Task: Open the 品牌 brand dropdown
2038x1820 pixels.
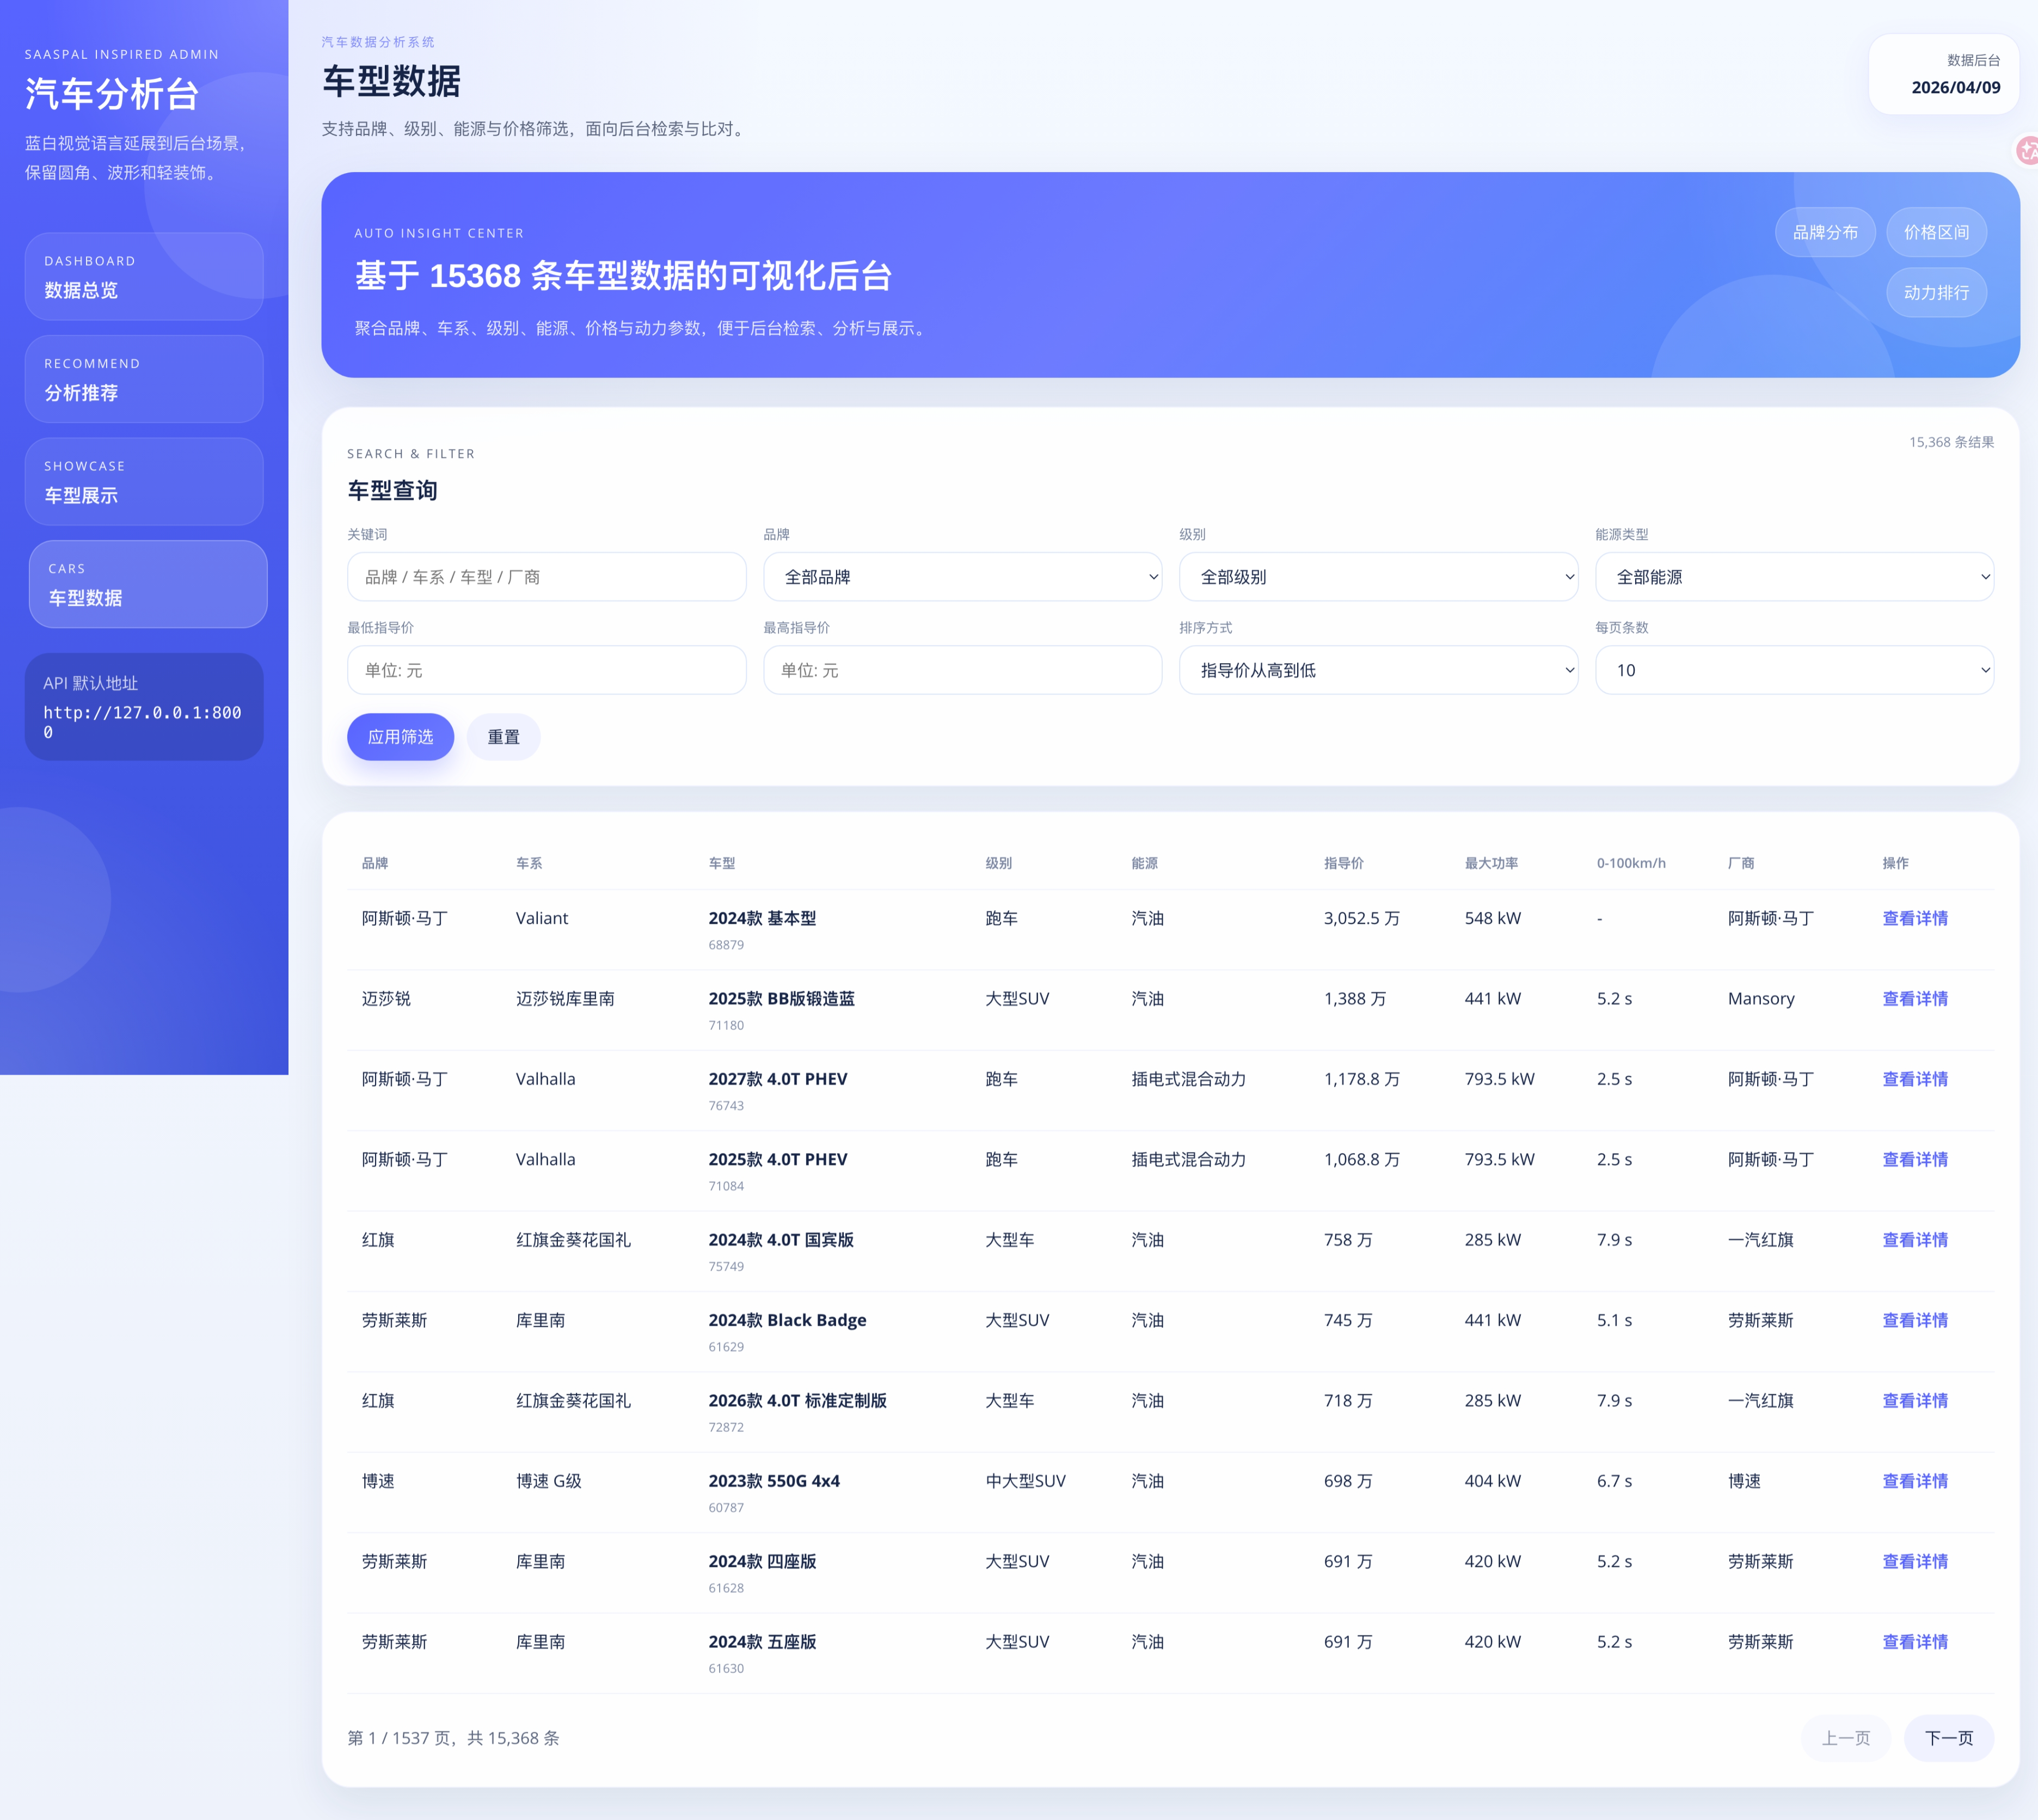Action: 961,577
